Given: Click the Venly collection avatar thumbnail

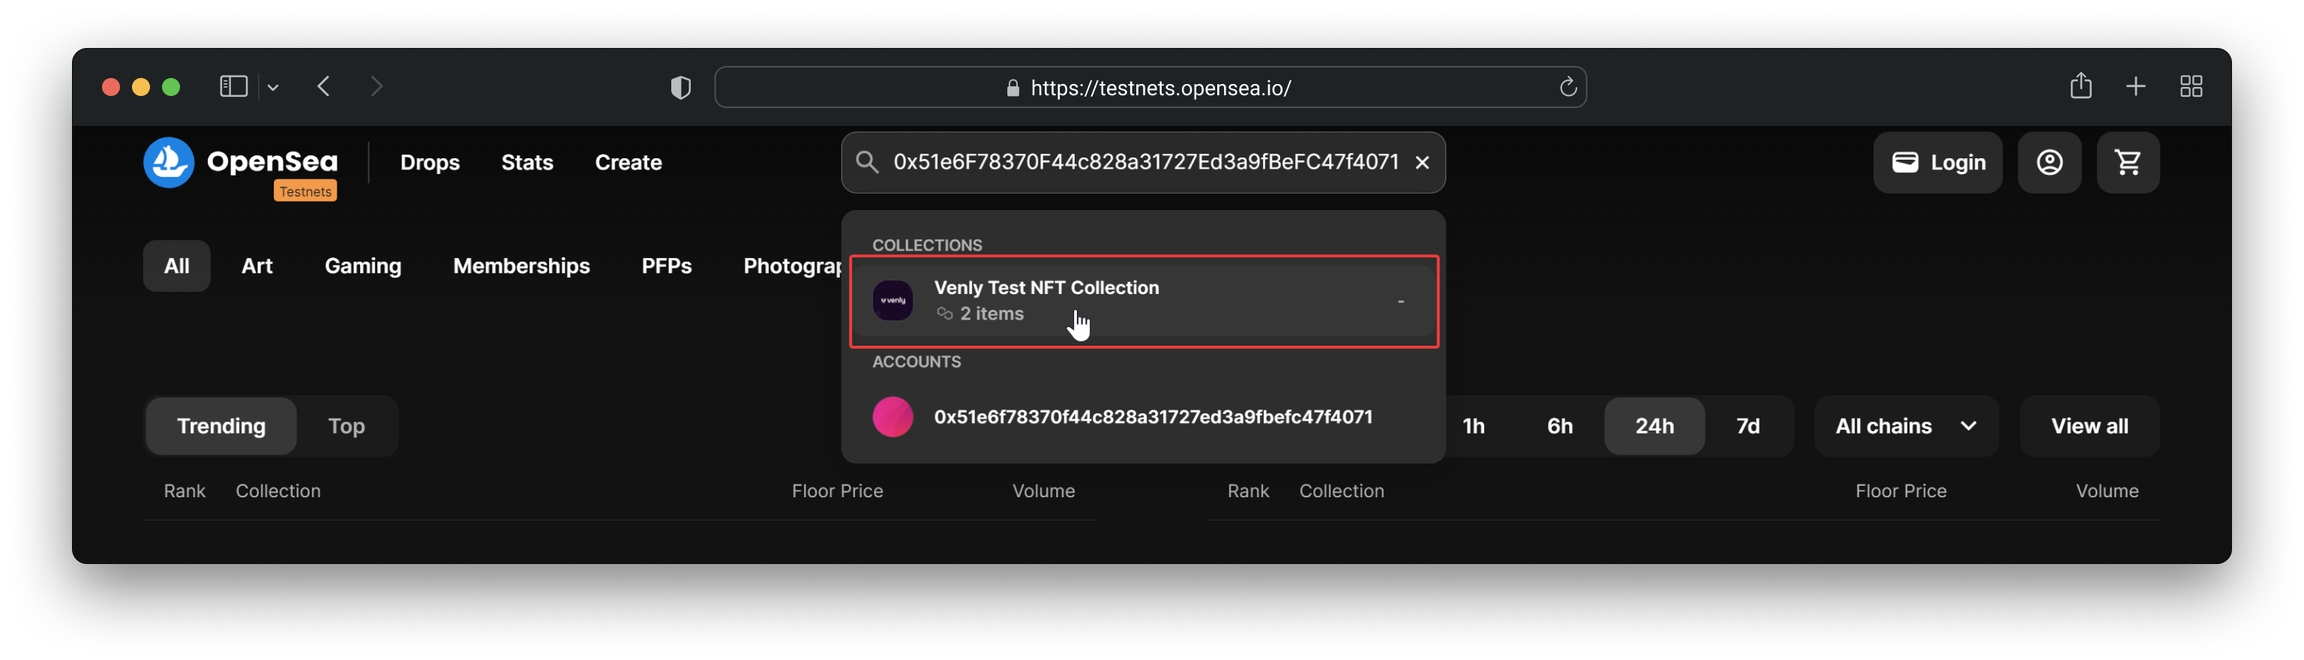Looking at the screenshot, I should coord(892,300).
